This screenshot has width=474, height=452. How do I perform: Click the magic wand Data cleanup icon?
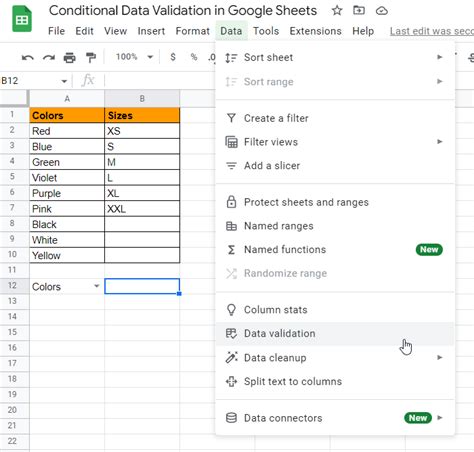point(231,357)
